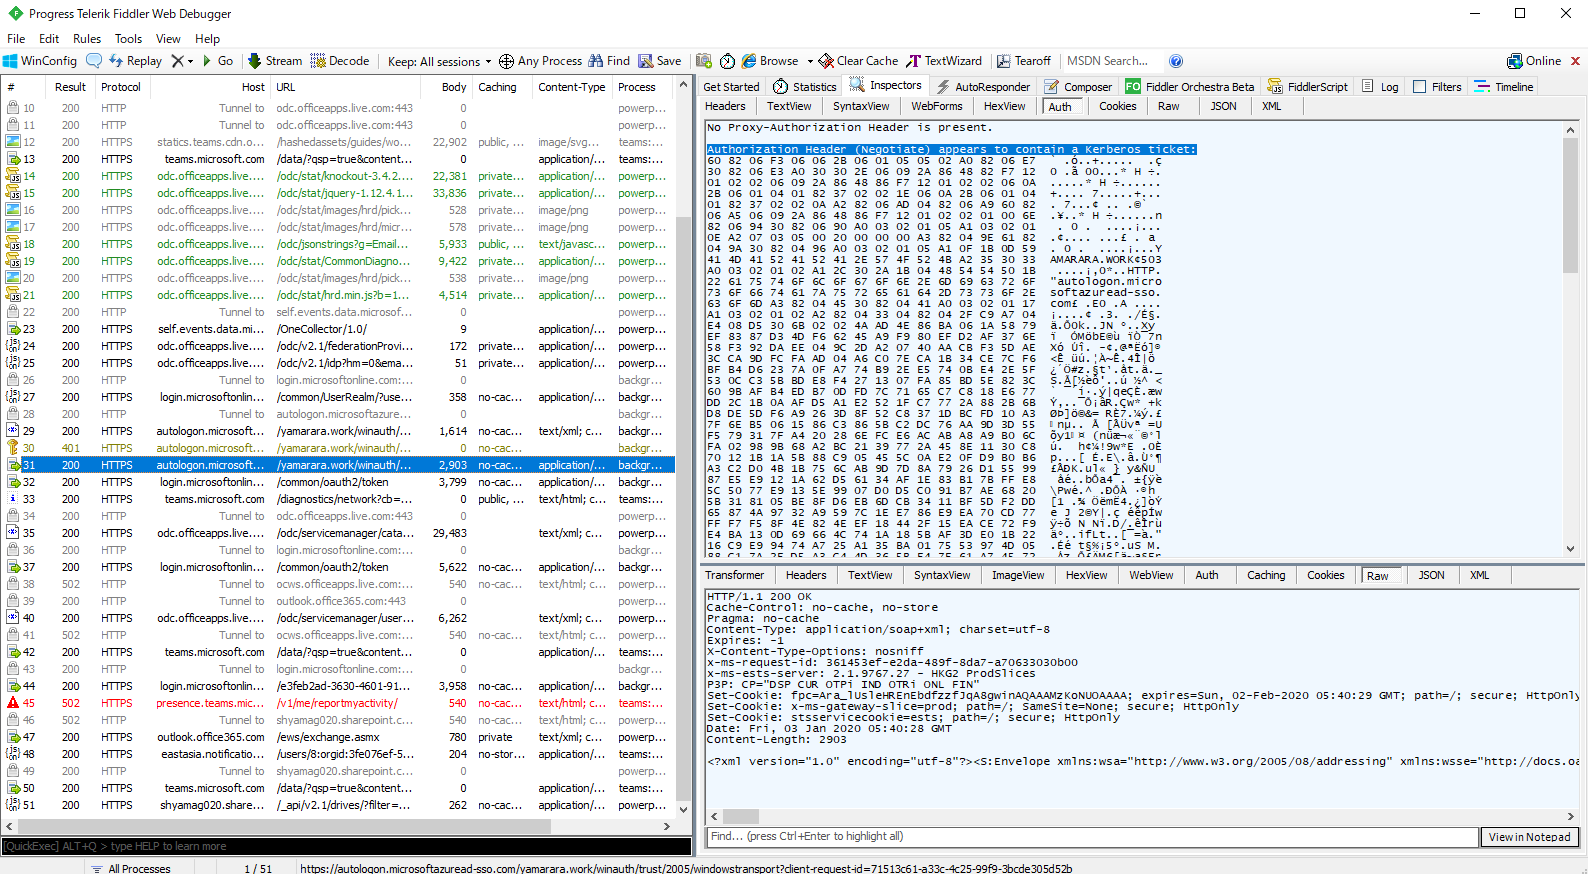Image resolution: width=1588 pixels, height=874 pixels.
Task: Click the screenshot camera icon
Action: click(x=704, y=61)
